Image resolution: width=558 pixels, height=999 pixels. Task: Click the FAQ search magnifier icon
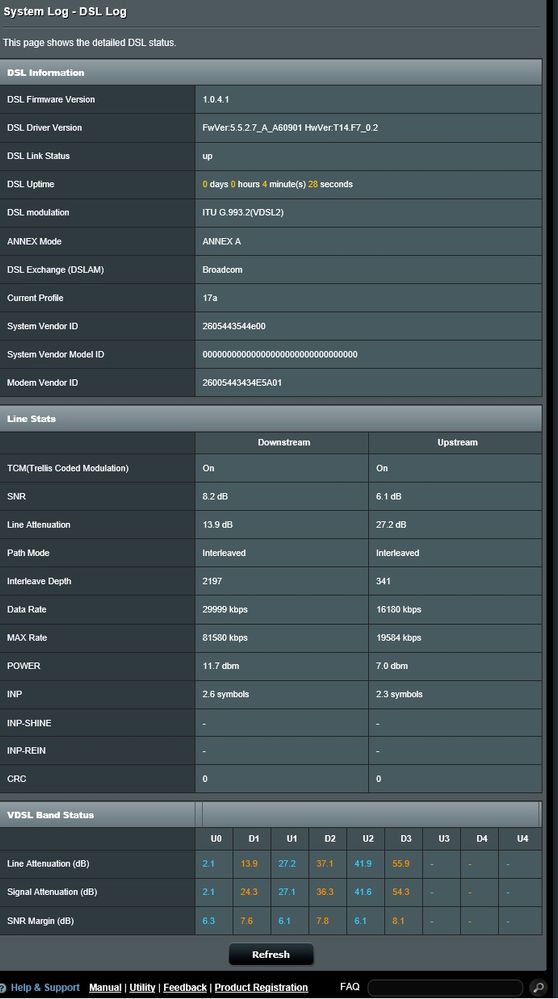point(538,988)
